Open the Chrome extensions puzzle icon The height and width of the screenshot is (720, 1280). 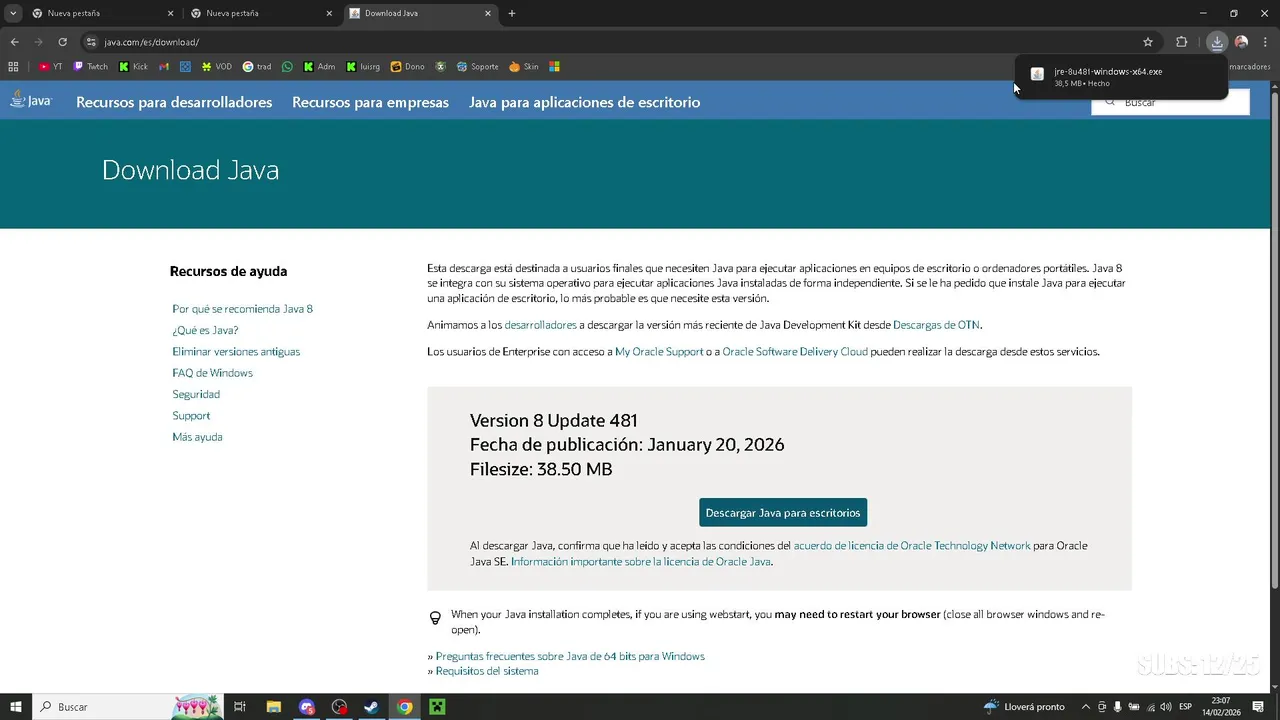tap(1181, 42)
